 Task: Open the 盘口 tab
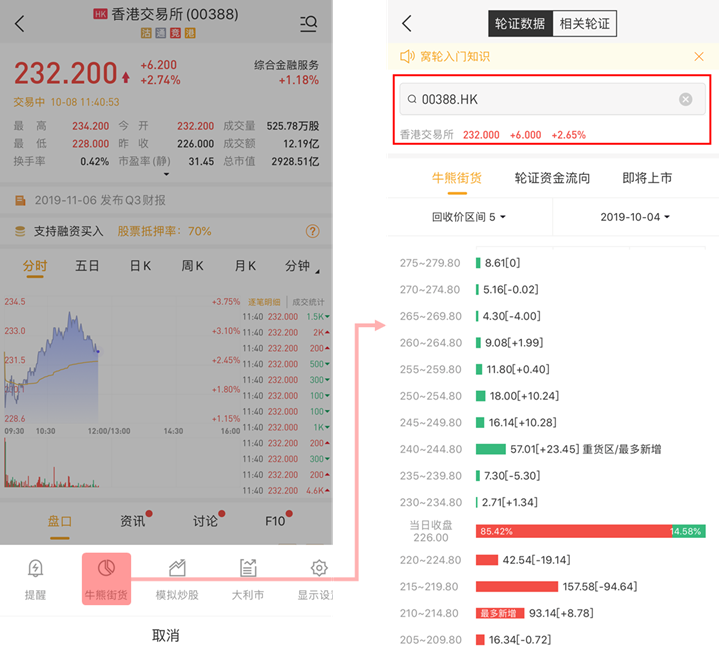(x=60, y=521)
